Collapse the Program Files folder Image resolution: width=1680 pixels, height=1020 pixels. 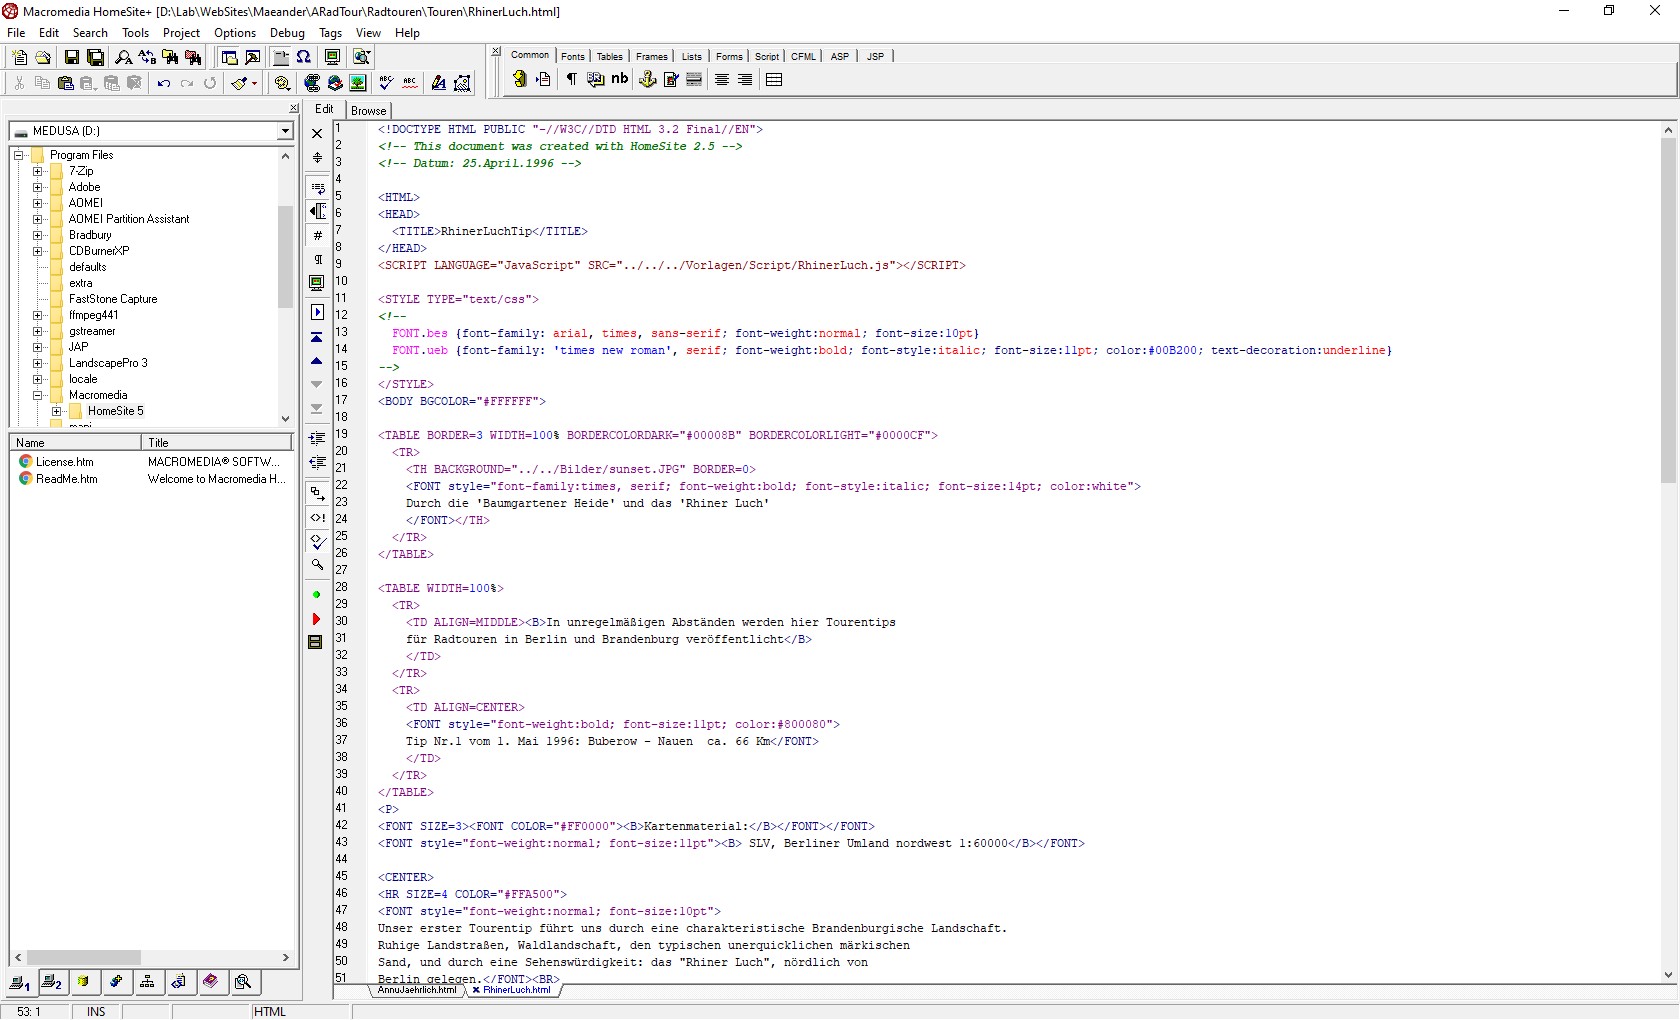pos(19,155)
